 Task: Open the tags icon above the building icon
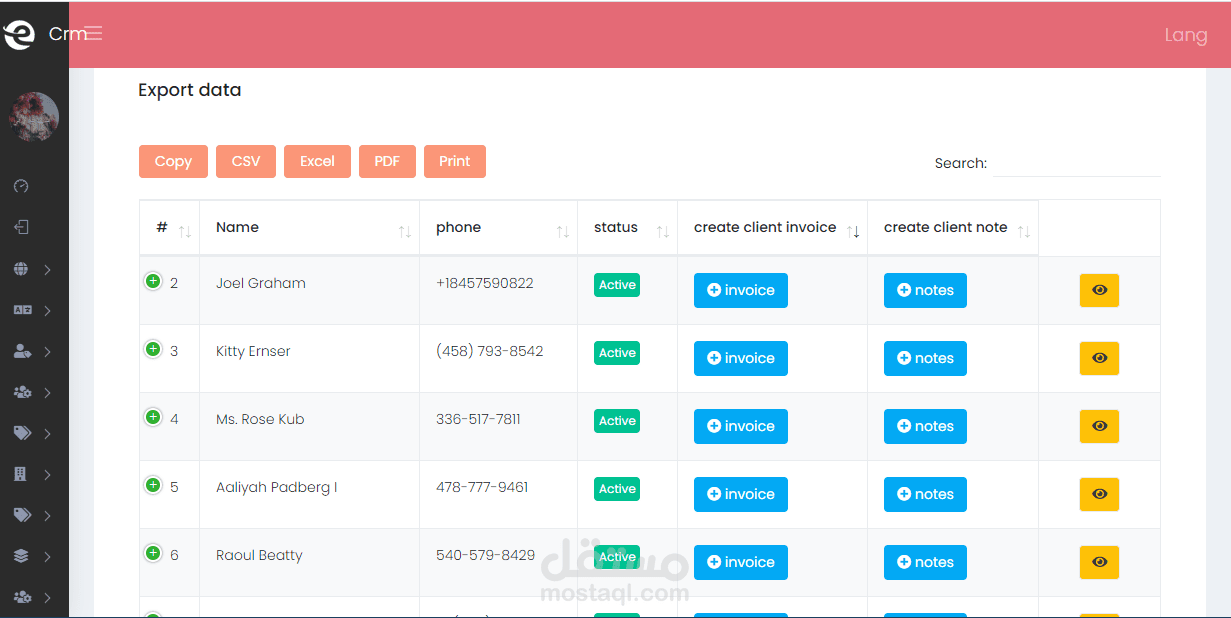click(22, 433)
